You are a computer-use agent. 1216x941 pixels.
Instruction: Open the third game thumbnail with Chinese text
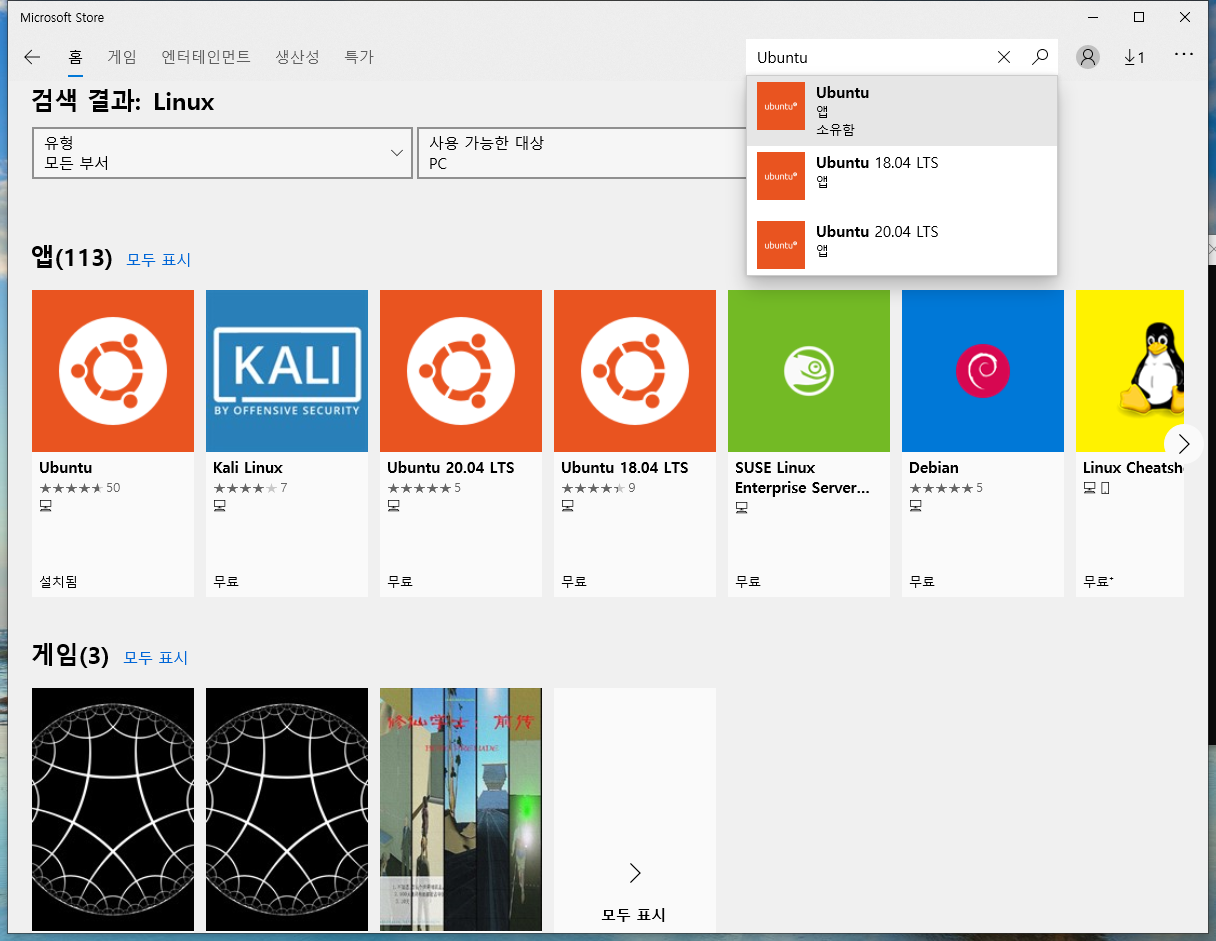461,809
